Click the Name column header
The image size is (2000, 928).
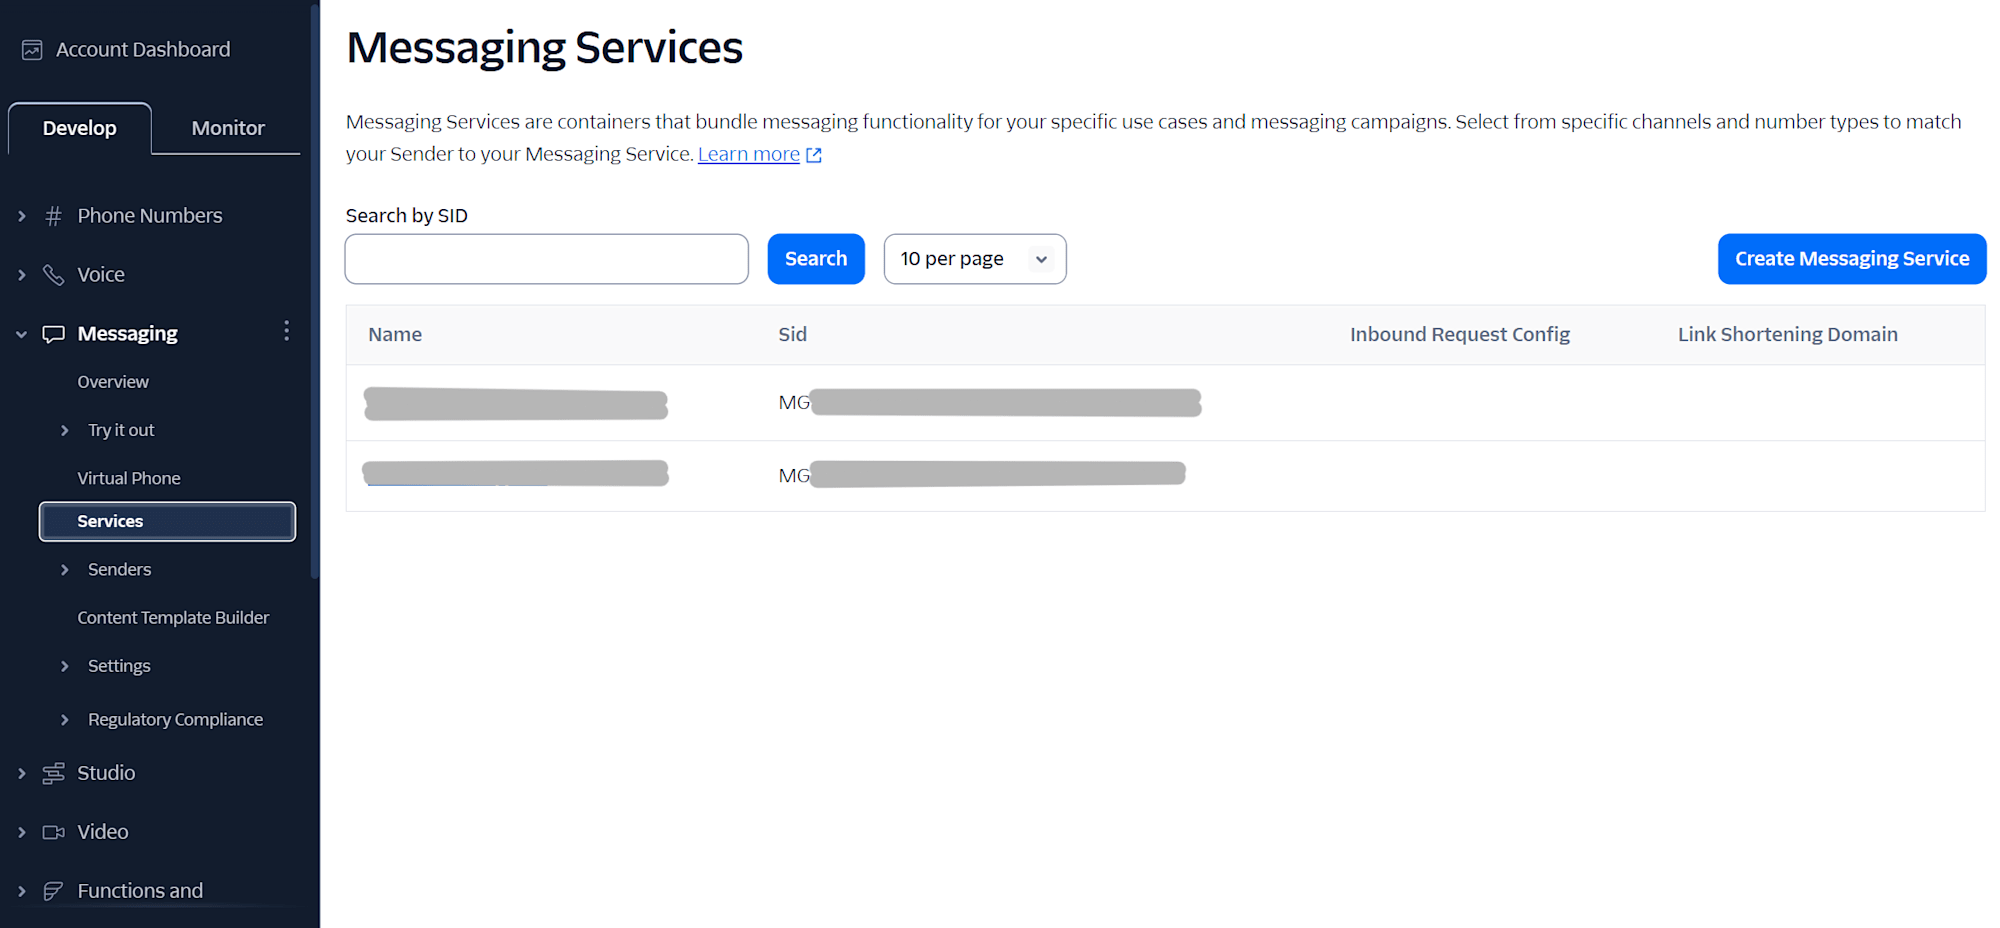pyautogui.click(x=395, y=335)
